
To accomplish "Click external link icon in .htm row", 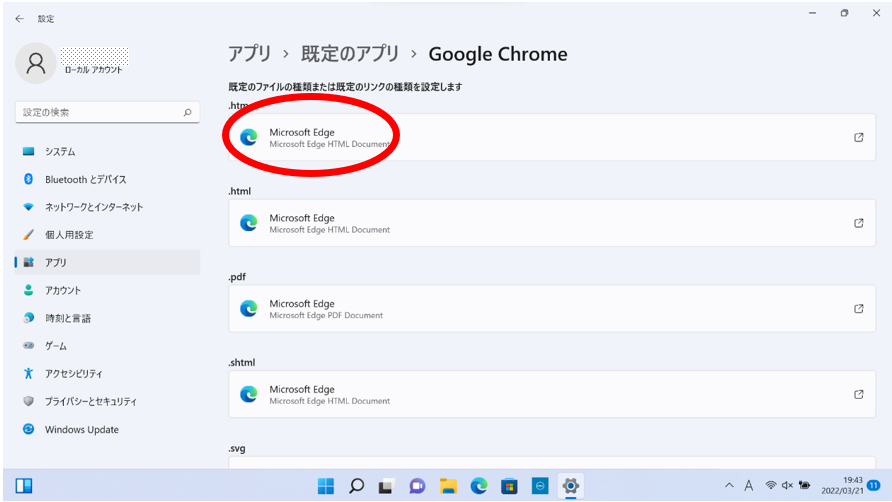I will pyautogui.click(x=859, y=137).
